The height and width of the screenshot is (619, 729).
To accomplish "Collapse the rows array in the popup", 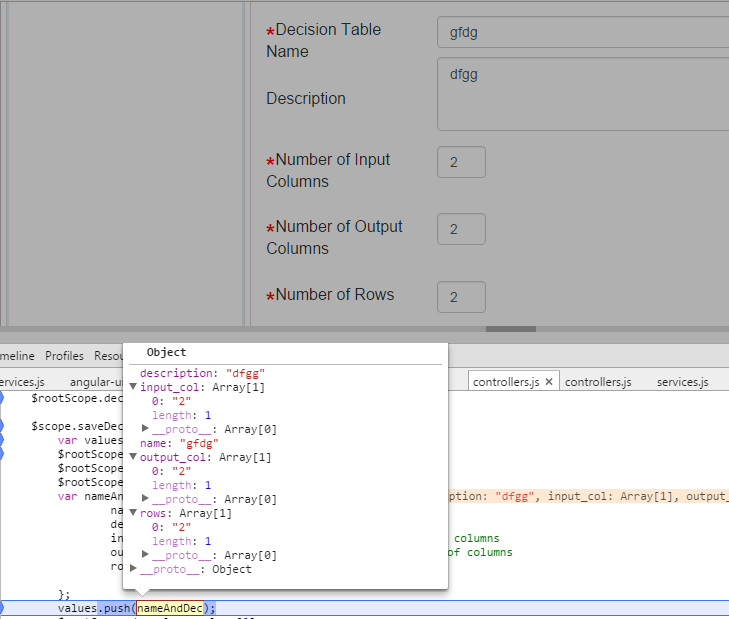I will [x=133, y=513].
